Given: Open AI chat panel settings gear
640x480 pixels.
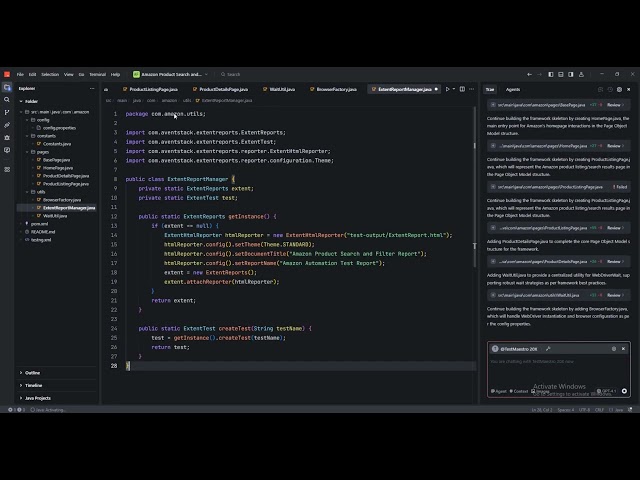Looking at the screenshot, I should coord(619,89).
